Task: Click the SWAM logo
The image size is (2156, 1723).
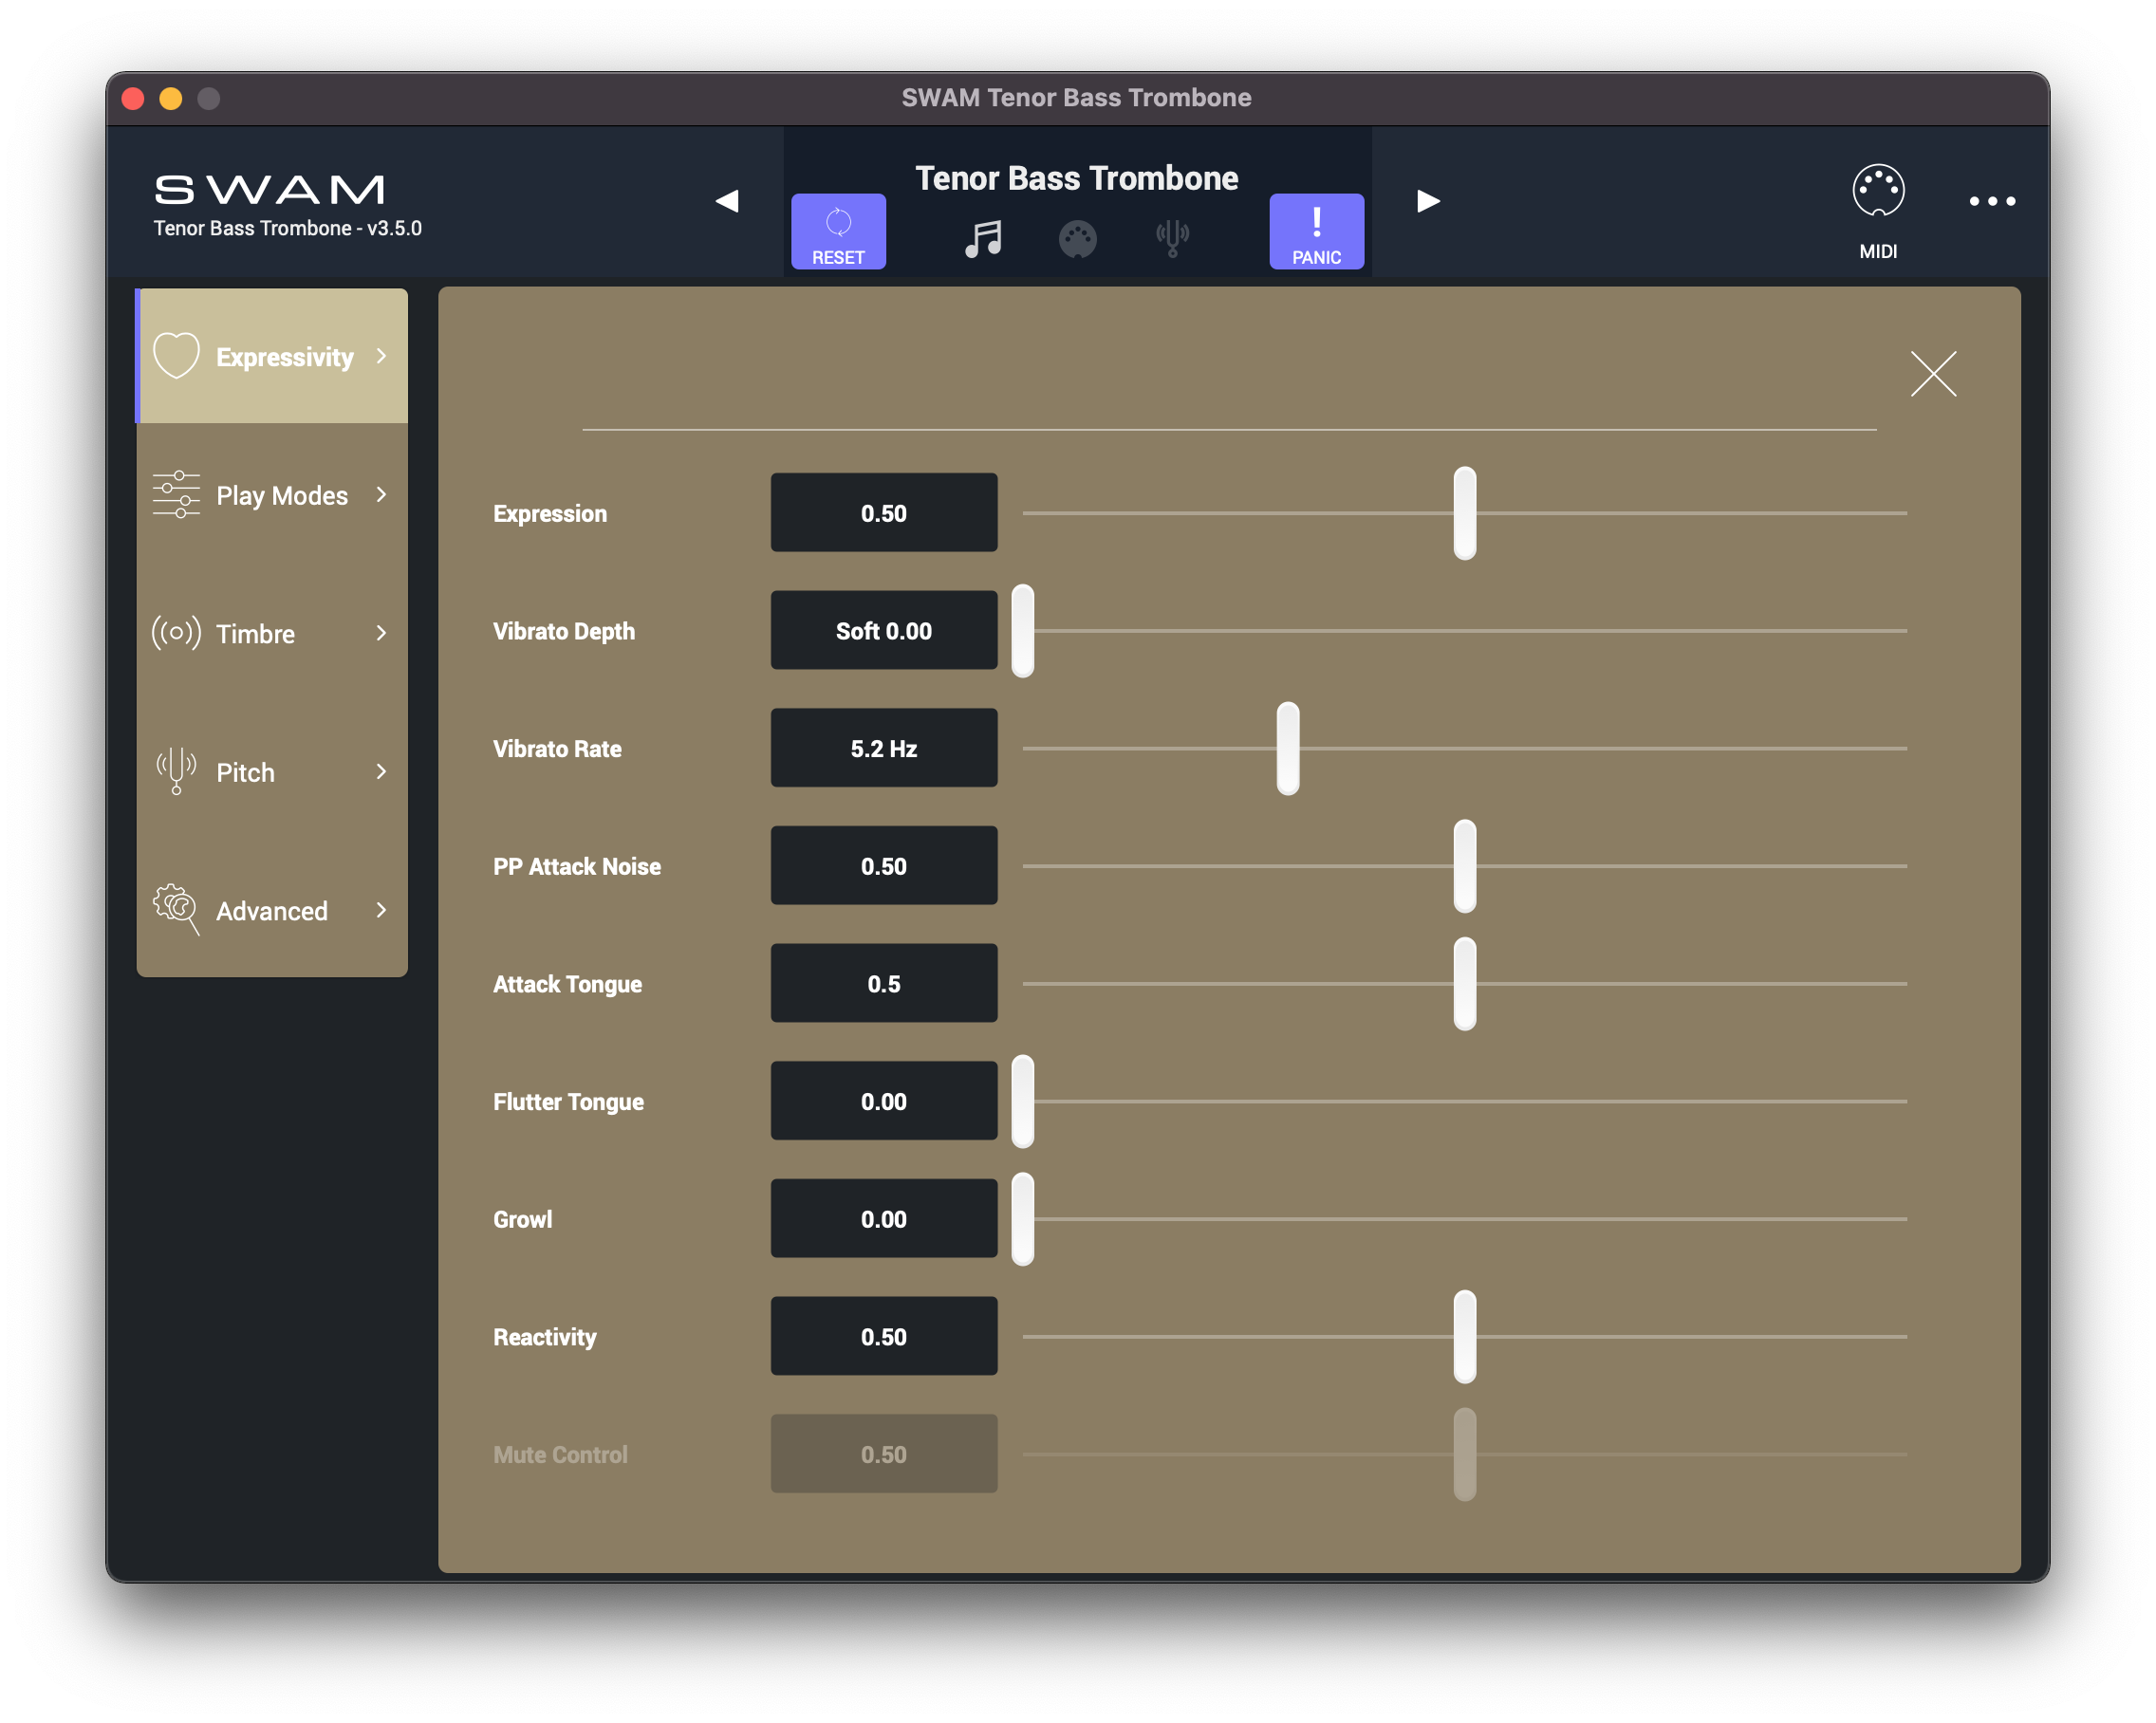Action: point(270,189)
